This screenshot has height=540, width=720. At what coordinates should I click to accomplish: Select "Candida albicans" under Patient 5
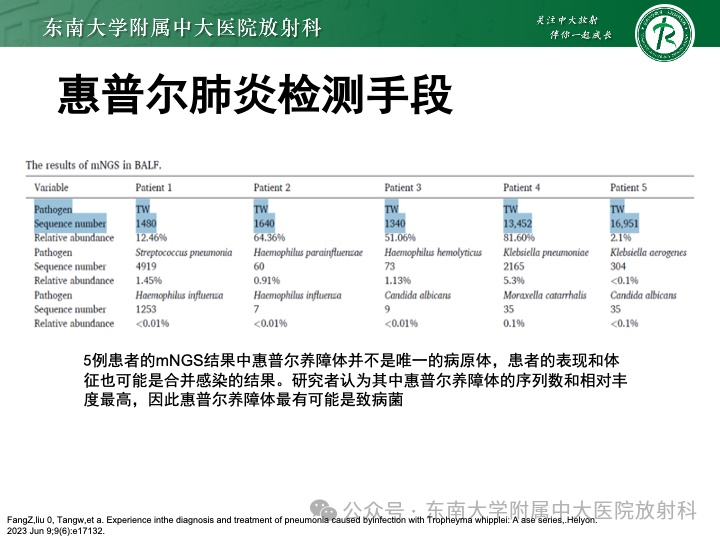(643, 295)
